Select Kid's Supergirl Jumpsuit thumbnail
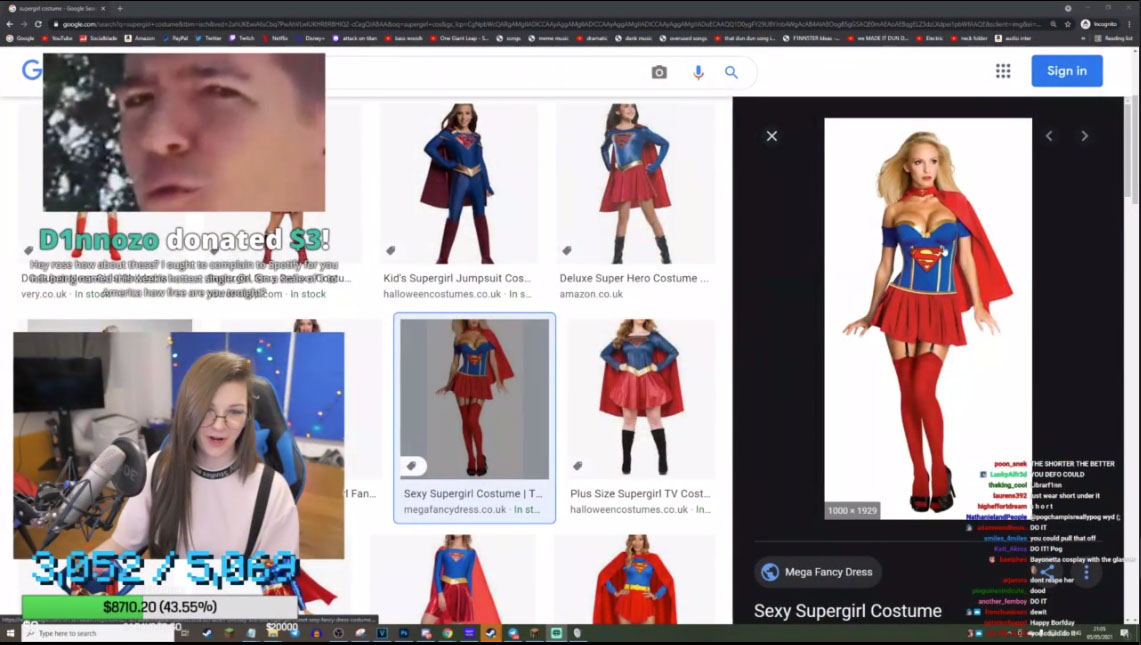This screenshot has width=1141, height=645. point(458,183)
